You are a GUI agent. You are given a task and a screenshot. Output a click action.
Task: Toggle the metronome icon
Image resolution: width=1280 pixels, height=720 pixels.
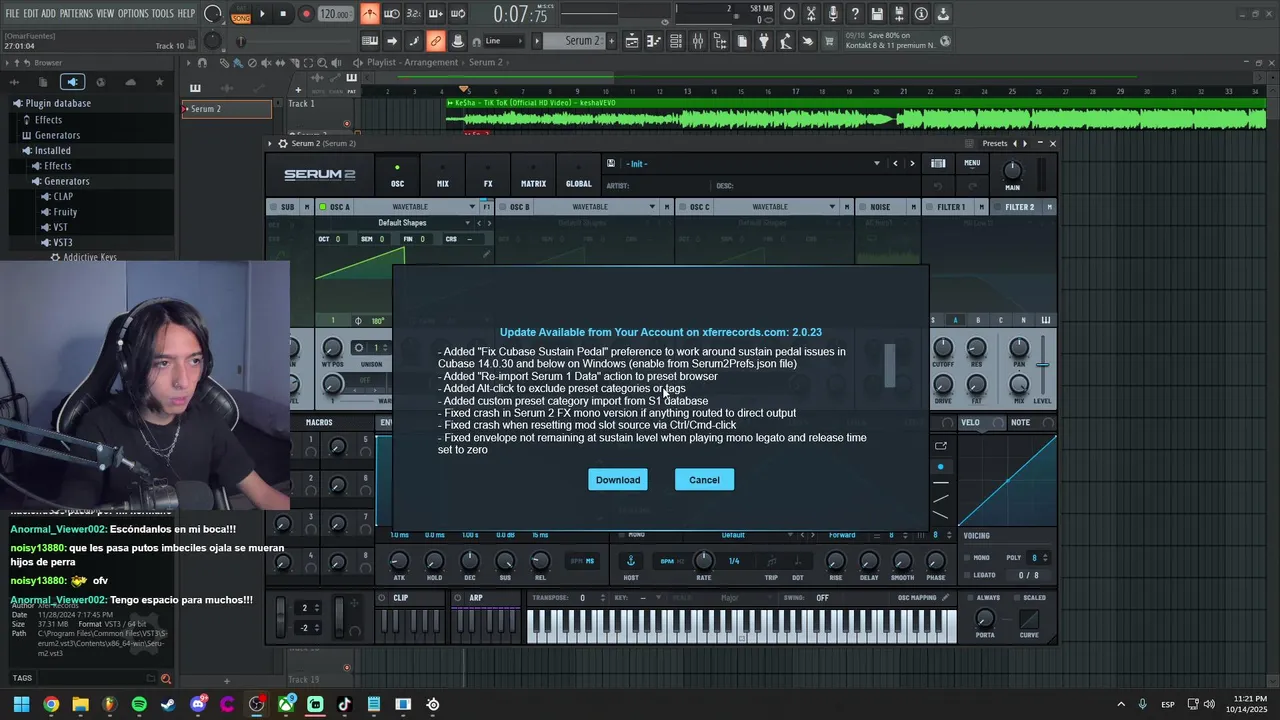point(370,14)
